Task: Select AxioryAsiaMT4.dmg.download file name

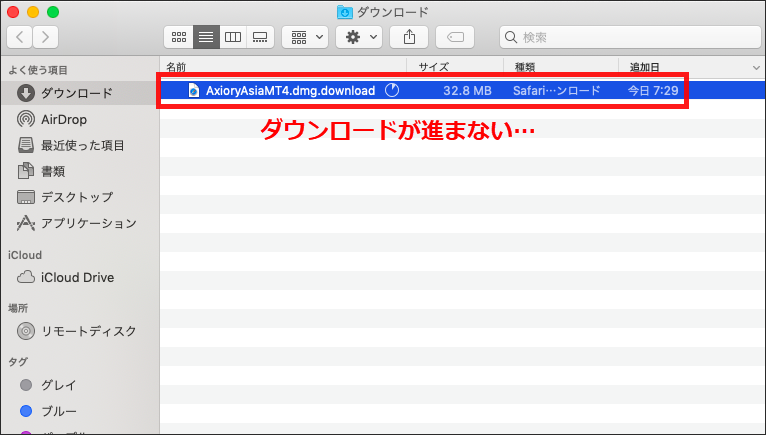Action: tap(290, 90)
